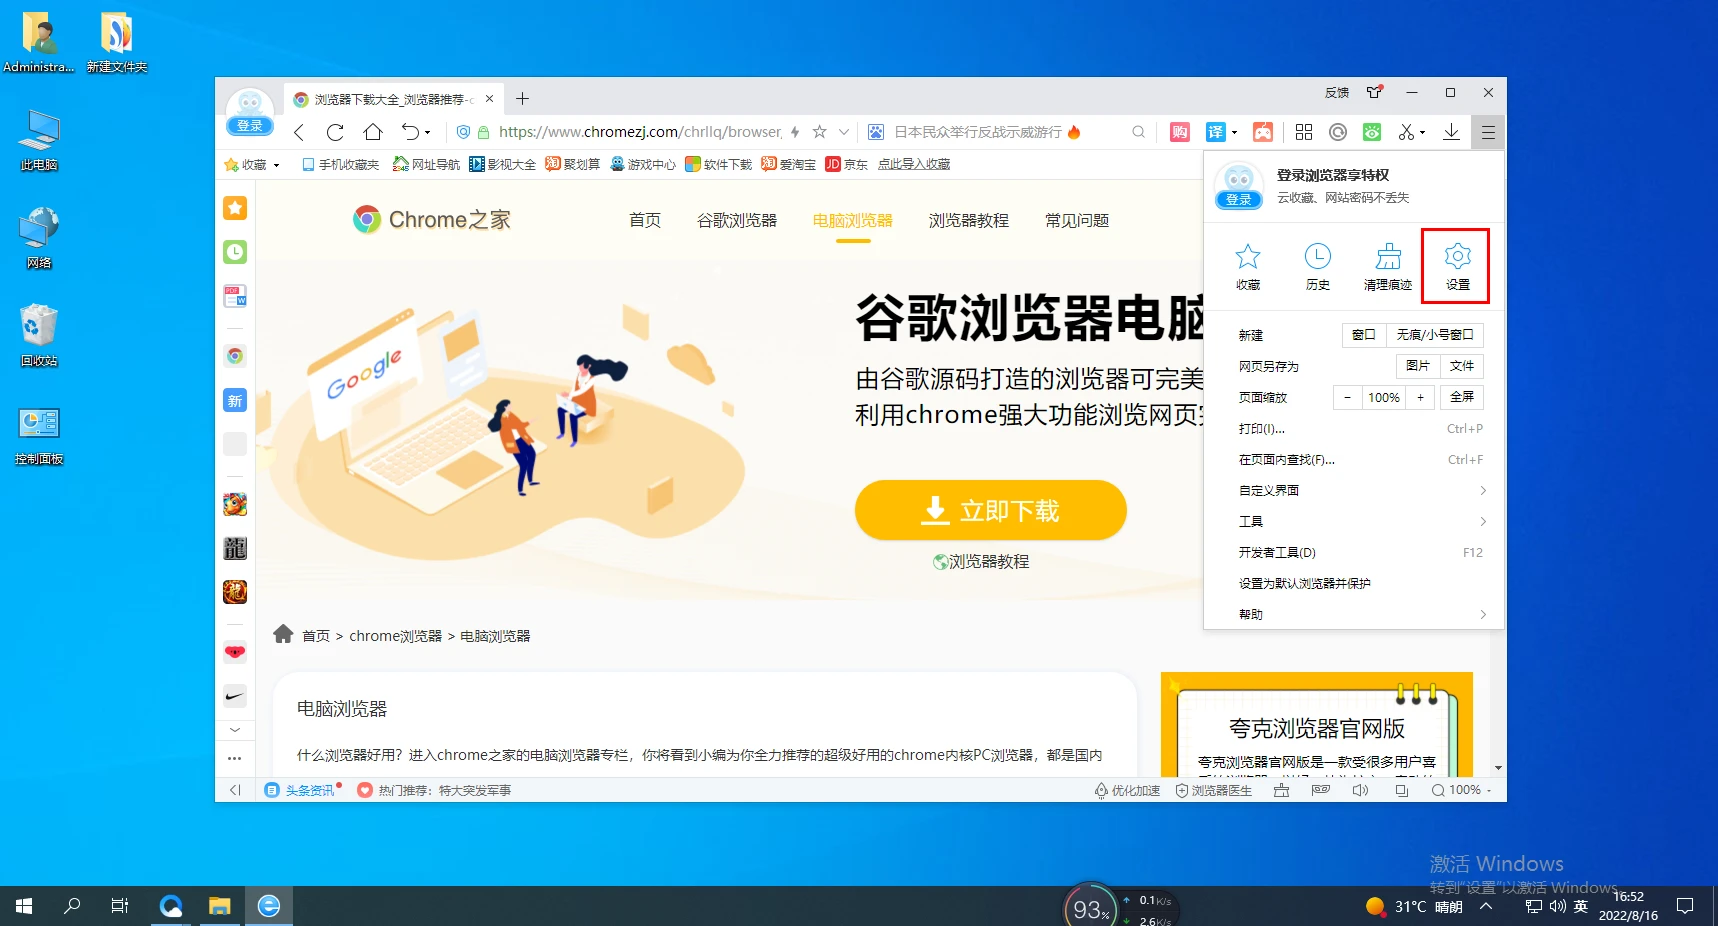Decrease page zoom with minus button
Image resolution: width=1718 pixels, height=926 pixels.
[x=1347, y=397]
